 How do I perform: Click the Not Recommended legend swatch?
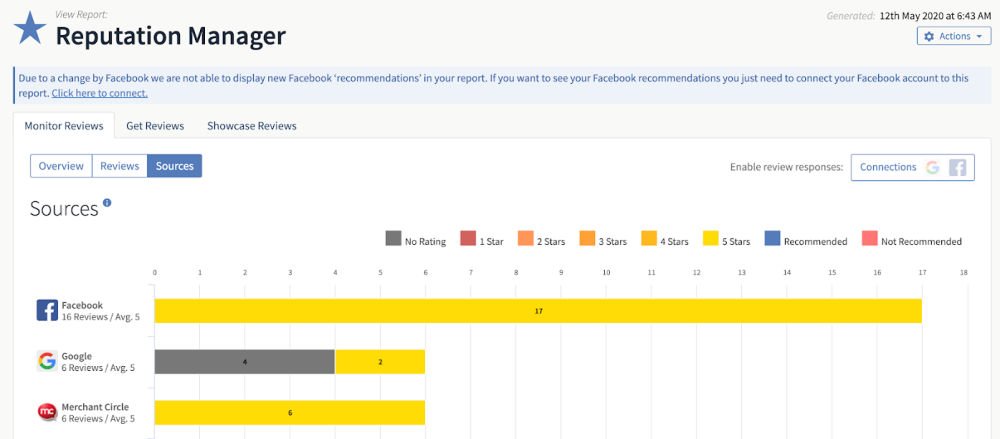pyautogui.click(x=869, y=240)
